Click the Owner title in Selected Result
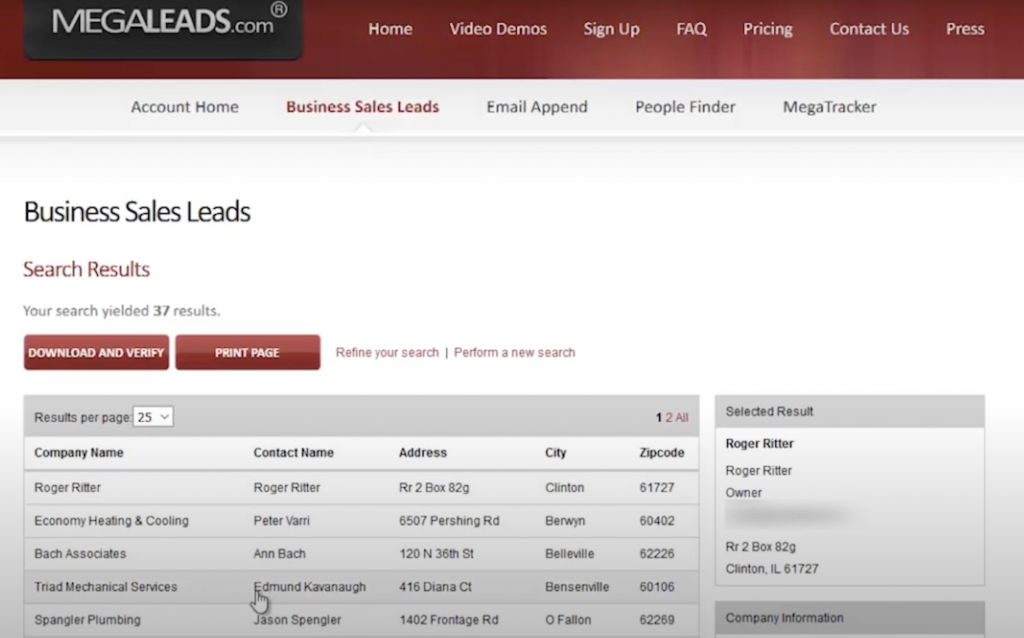The image size is (1024, 638). click(743, 492)
